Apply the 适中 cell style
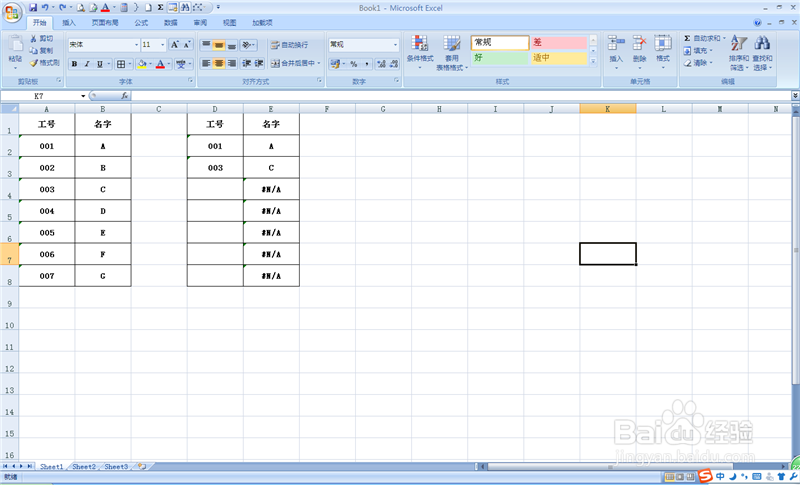The image size is (800, 485). 559,58
